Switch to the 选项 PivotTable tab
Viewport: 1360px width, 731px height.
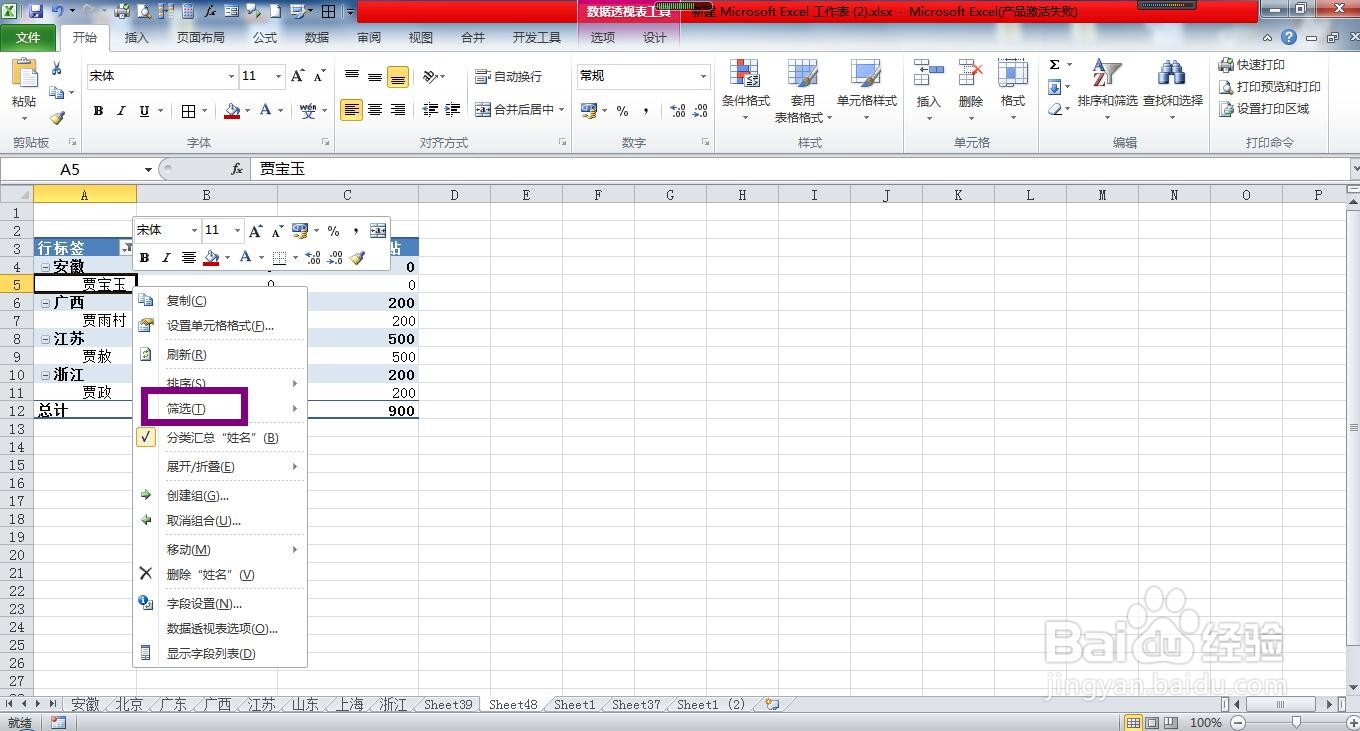tap(602, 38)
